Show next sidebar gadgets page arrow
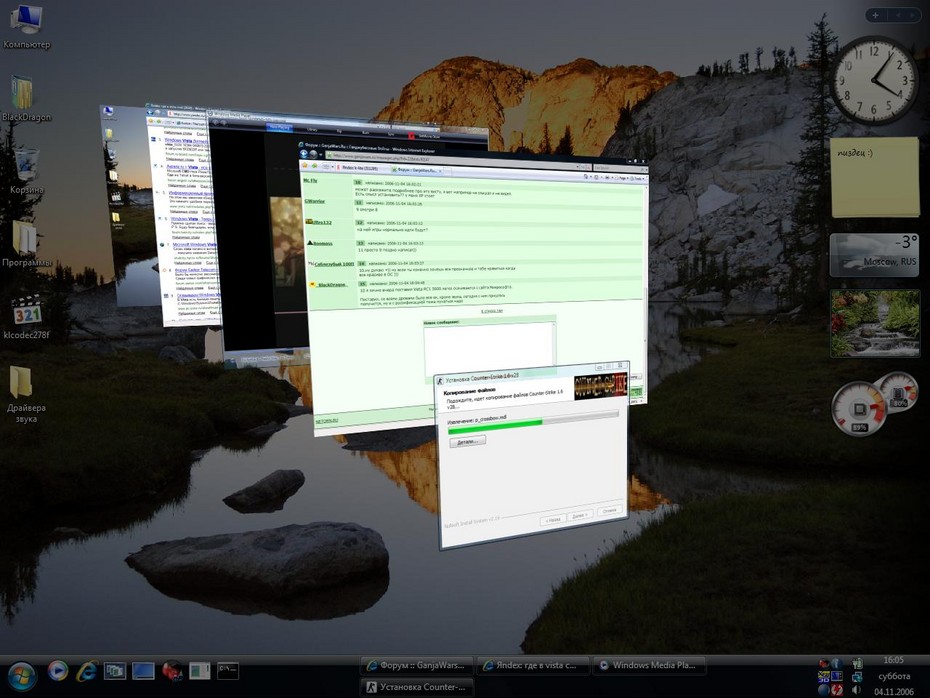Viewport: 930px width, 698px height. click(x=912, y=15)
